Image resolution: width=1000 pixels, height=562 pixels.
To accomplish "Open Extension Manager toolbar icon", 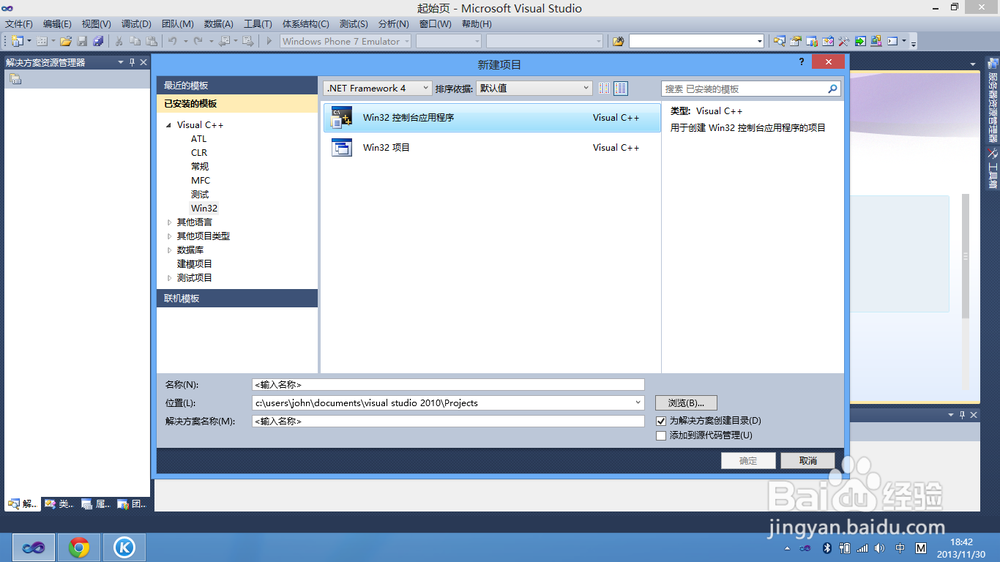I will [x=876, y=41].
